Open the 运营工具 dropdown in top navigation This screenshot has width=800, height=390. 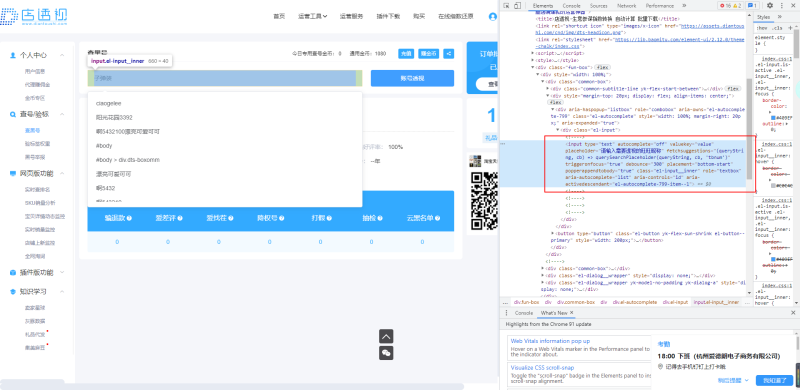point(312,16)
